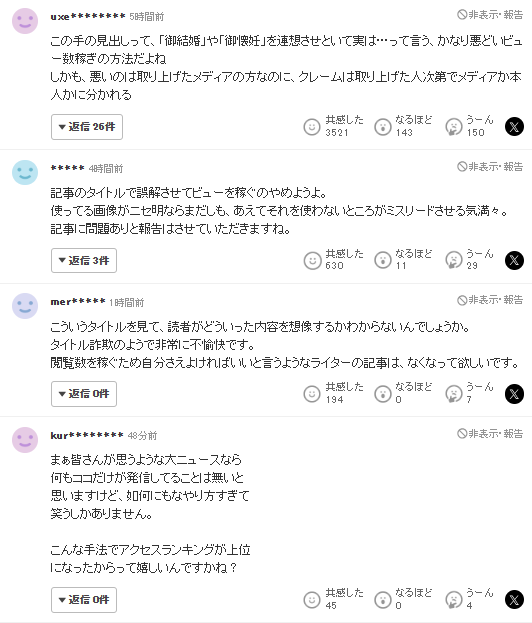Viewport: 532px width, 623px height.
Task: Hide or report uxe comment
Action: 490,15
